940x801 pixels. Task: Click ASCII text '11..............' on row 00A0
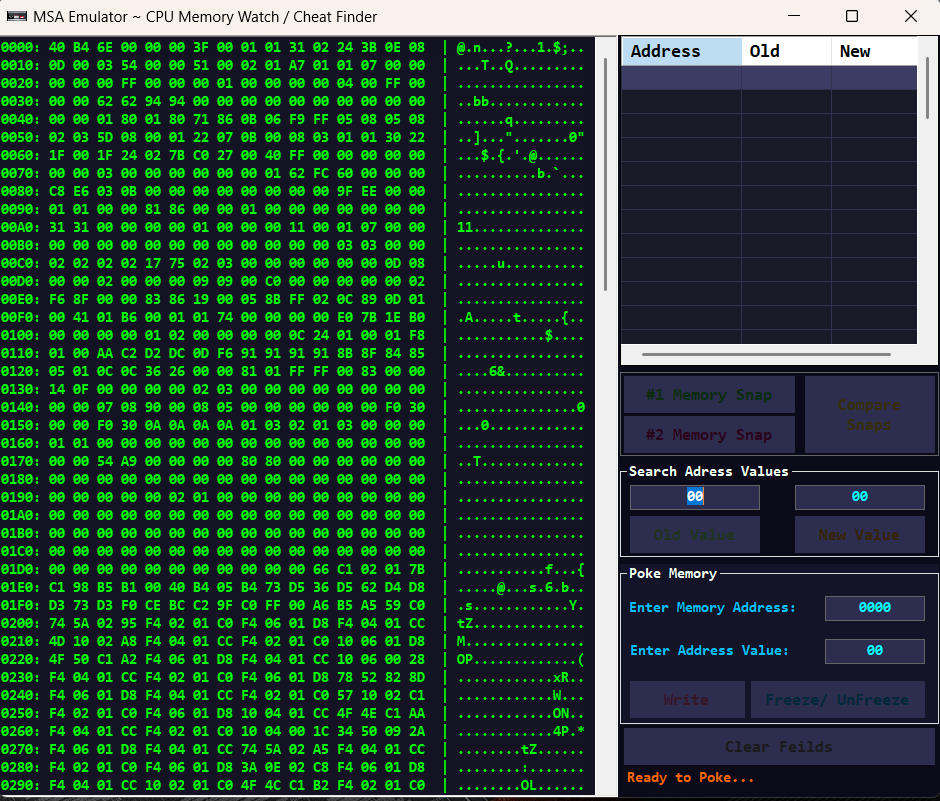point(520,227)
